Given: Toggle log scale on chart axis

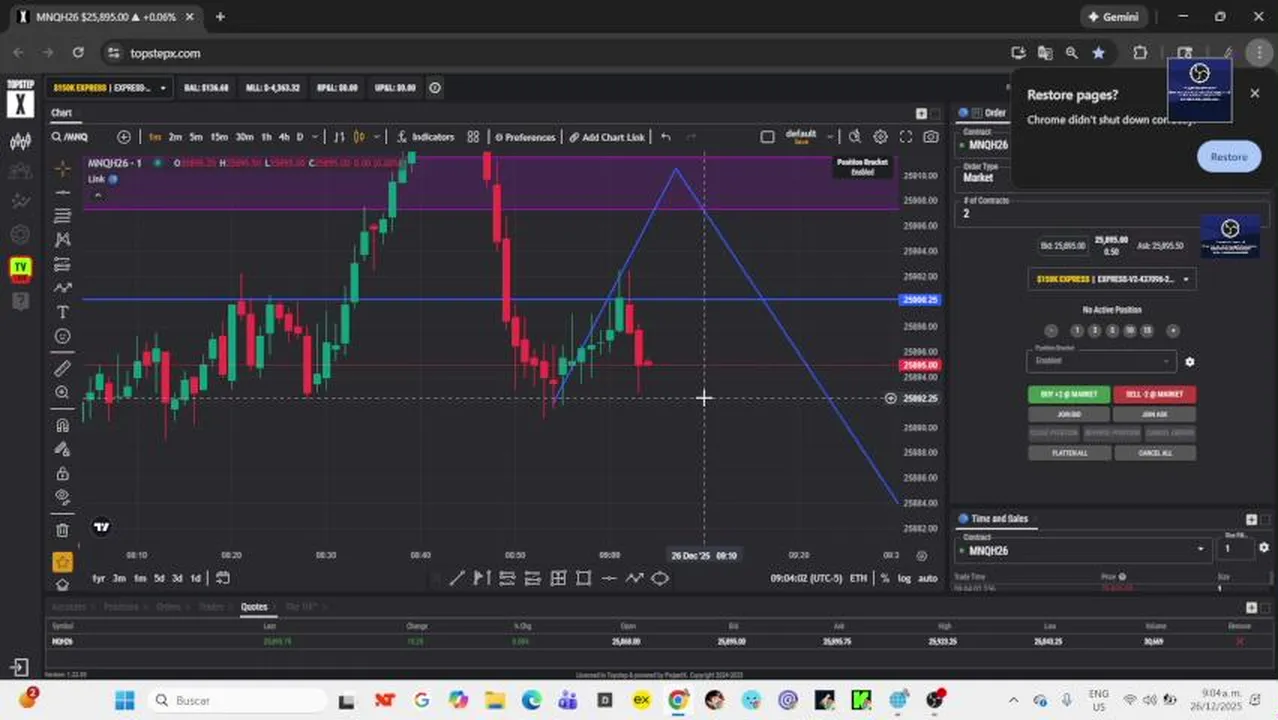Looking at the screenshot, I should pyautogui.click(x=905, y=578).
